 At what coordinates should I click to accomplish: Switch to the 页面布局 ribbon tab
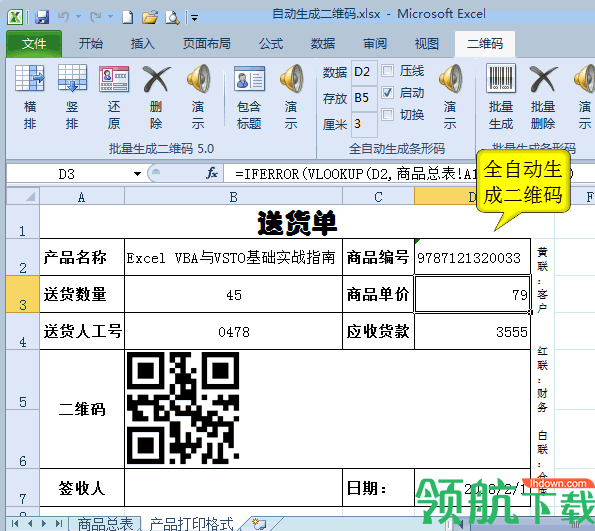[x=207, y=44]
